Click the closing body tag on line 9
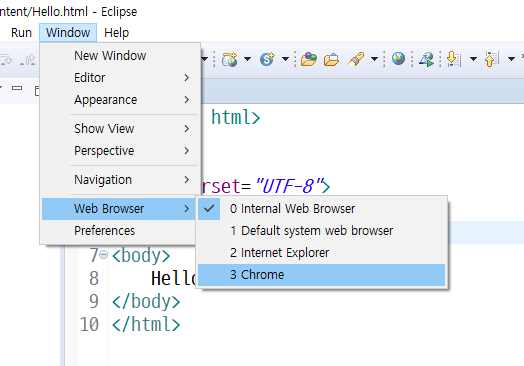524x366 pixels. tap(146, 301)
